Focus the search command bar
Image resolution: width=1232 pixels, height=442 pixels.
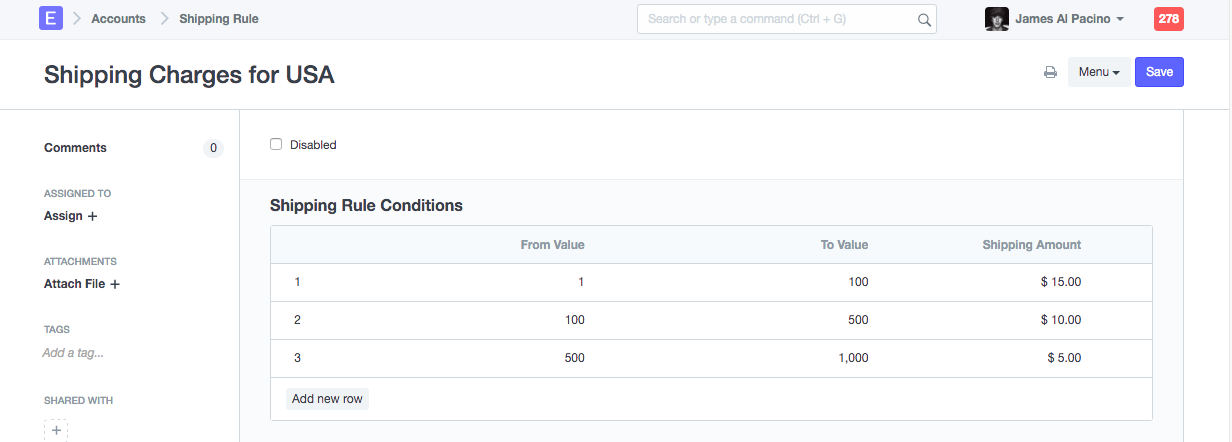tap(780, 19)
